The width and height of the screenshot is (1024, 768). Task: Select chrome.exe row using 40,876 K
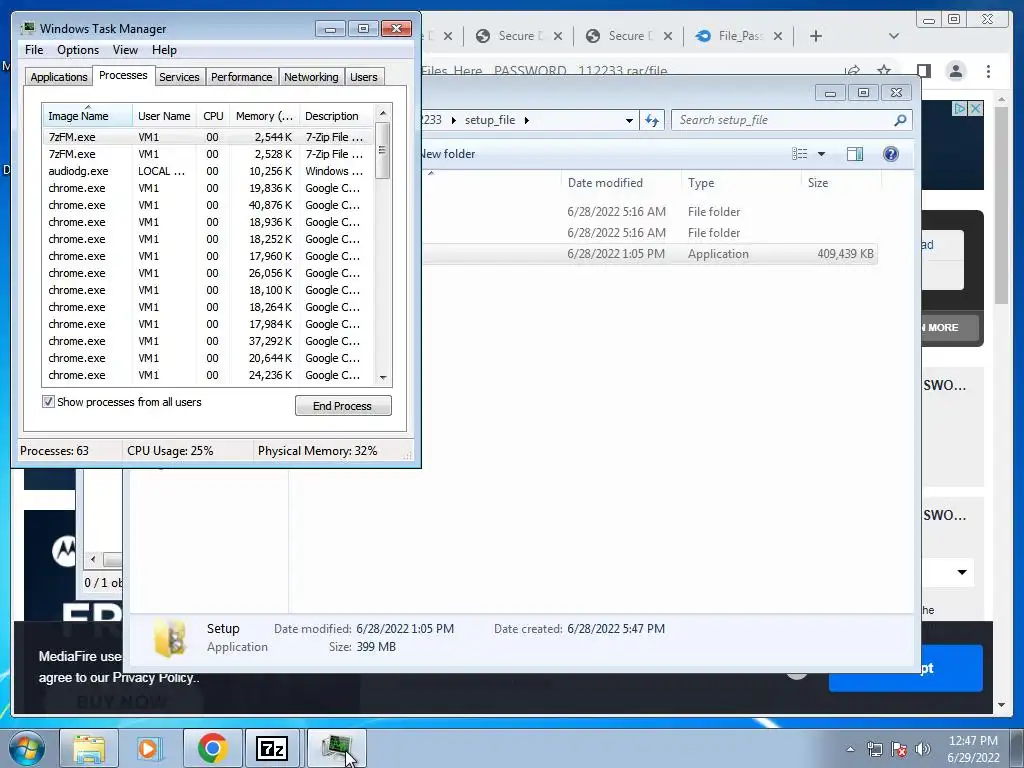point(208,205)
